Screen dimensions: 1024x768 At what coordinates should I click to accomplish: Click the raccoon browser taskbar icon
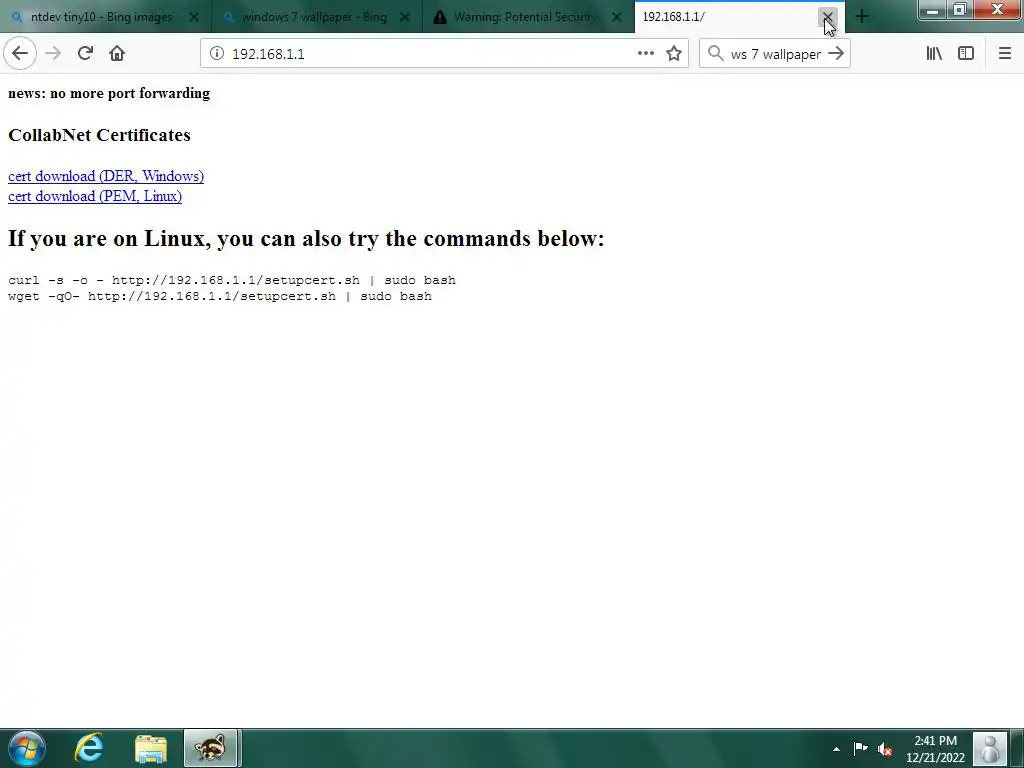coord(210,748)
